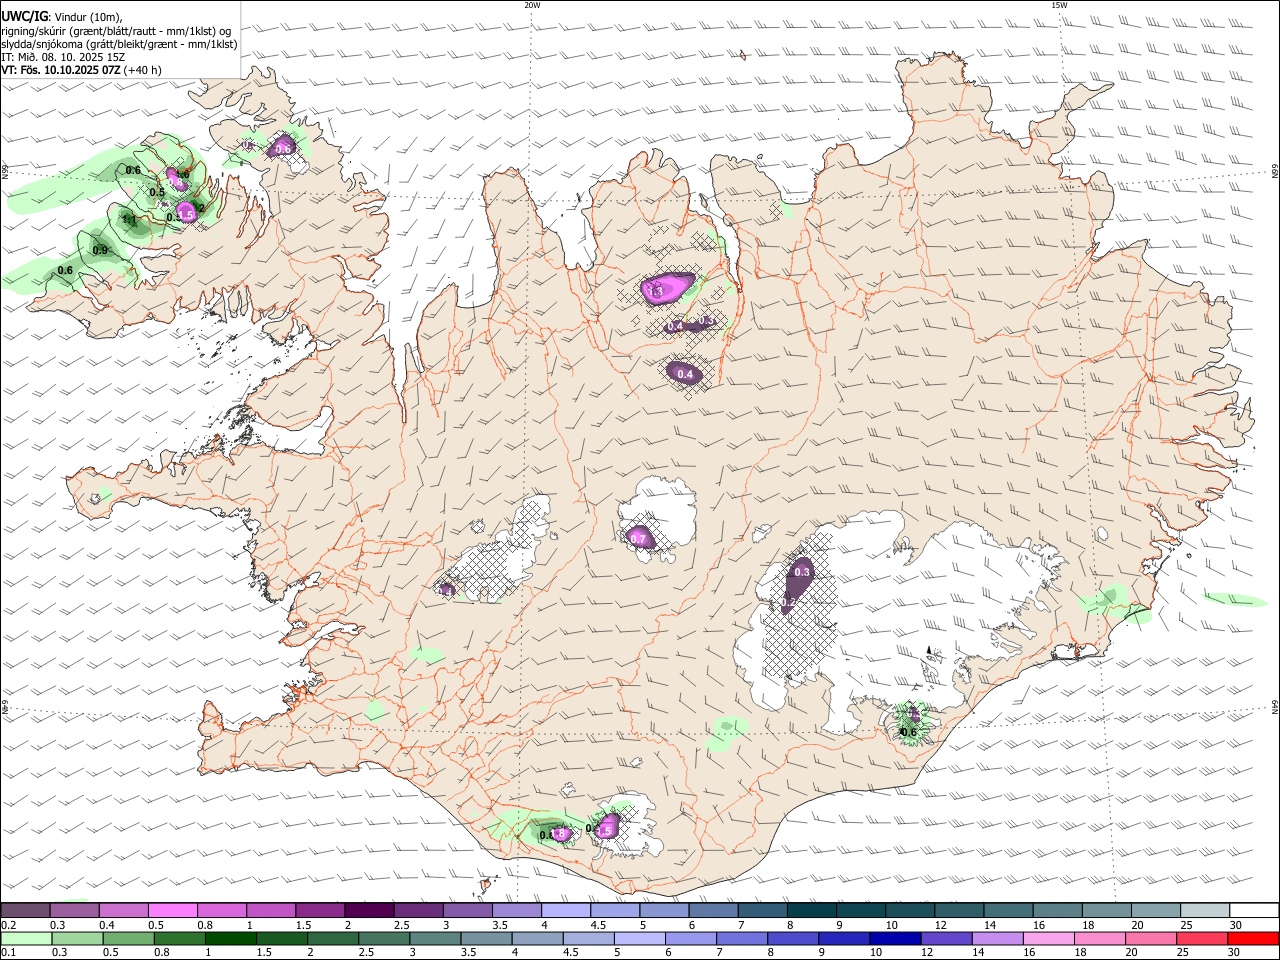Click the 0.3 snowfall value over Vatnajökull

[802, 572]
